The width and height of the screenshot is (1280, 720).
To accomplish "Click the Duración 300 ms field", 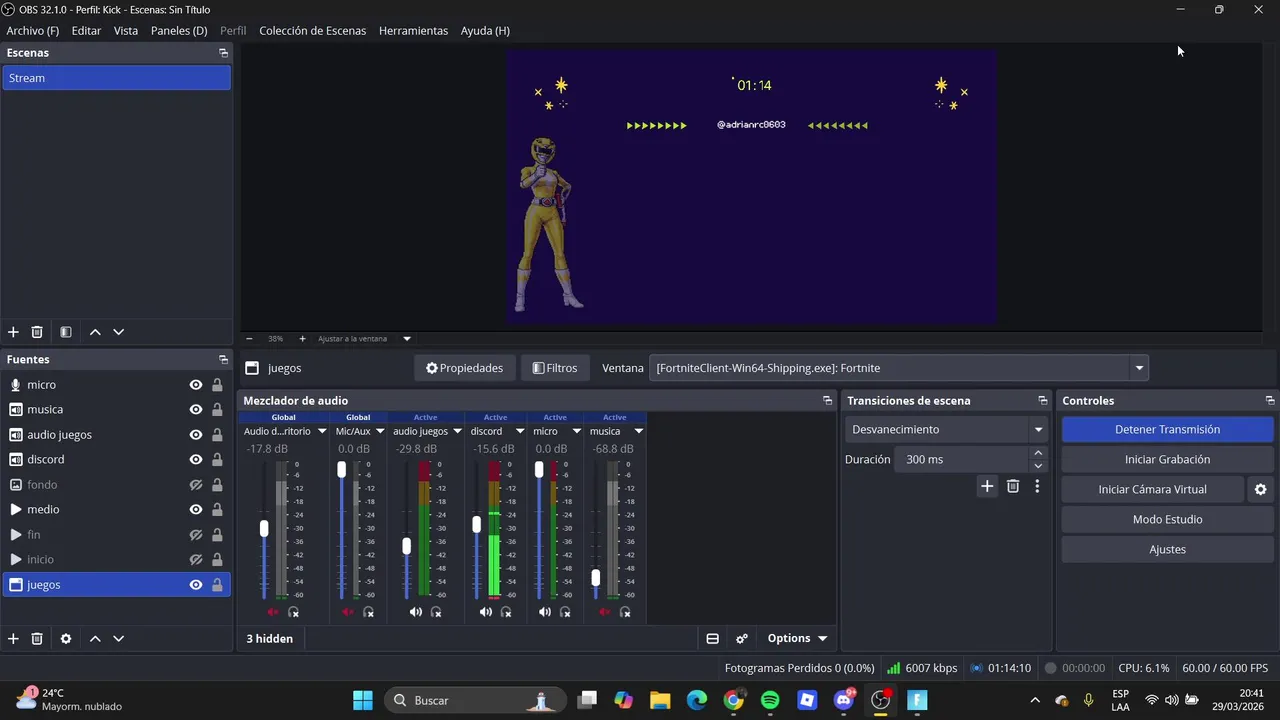I will coord(962,460).
